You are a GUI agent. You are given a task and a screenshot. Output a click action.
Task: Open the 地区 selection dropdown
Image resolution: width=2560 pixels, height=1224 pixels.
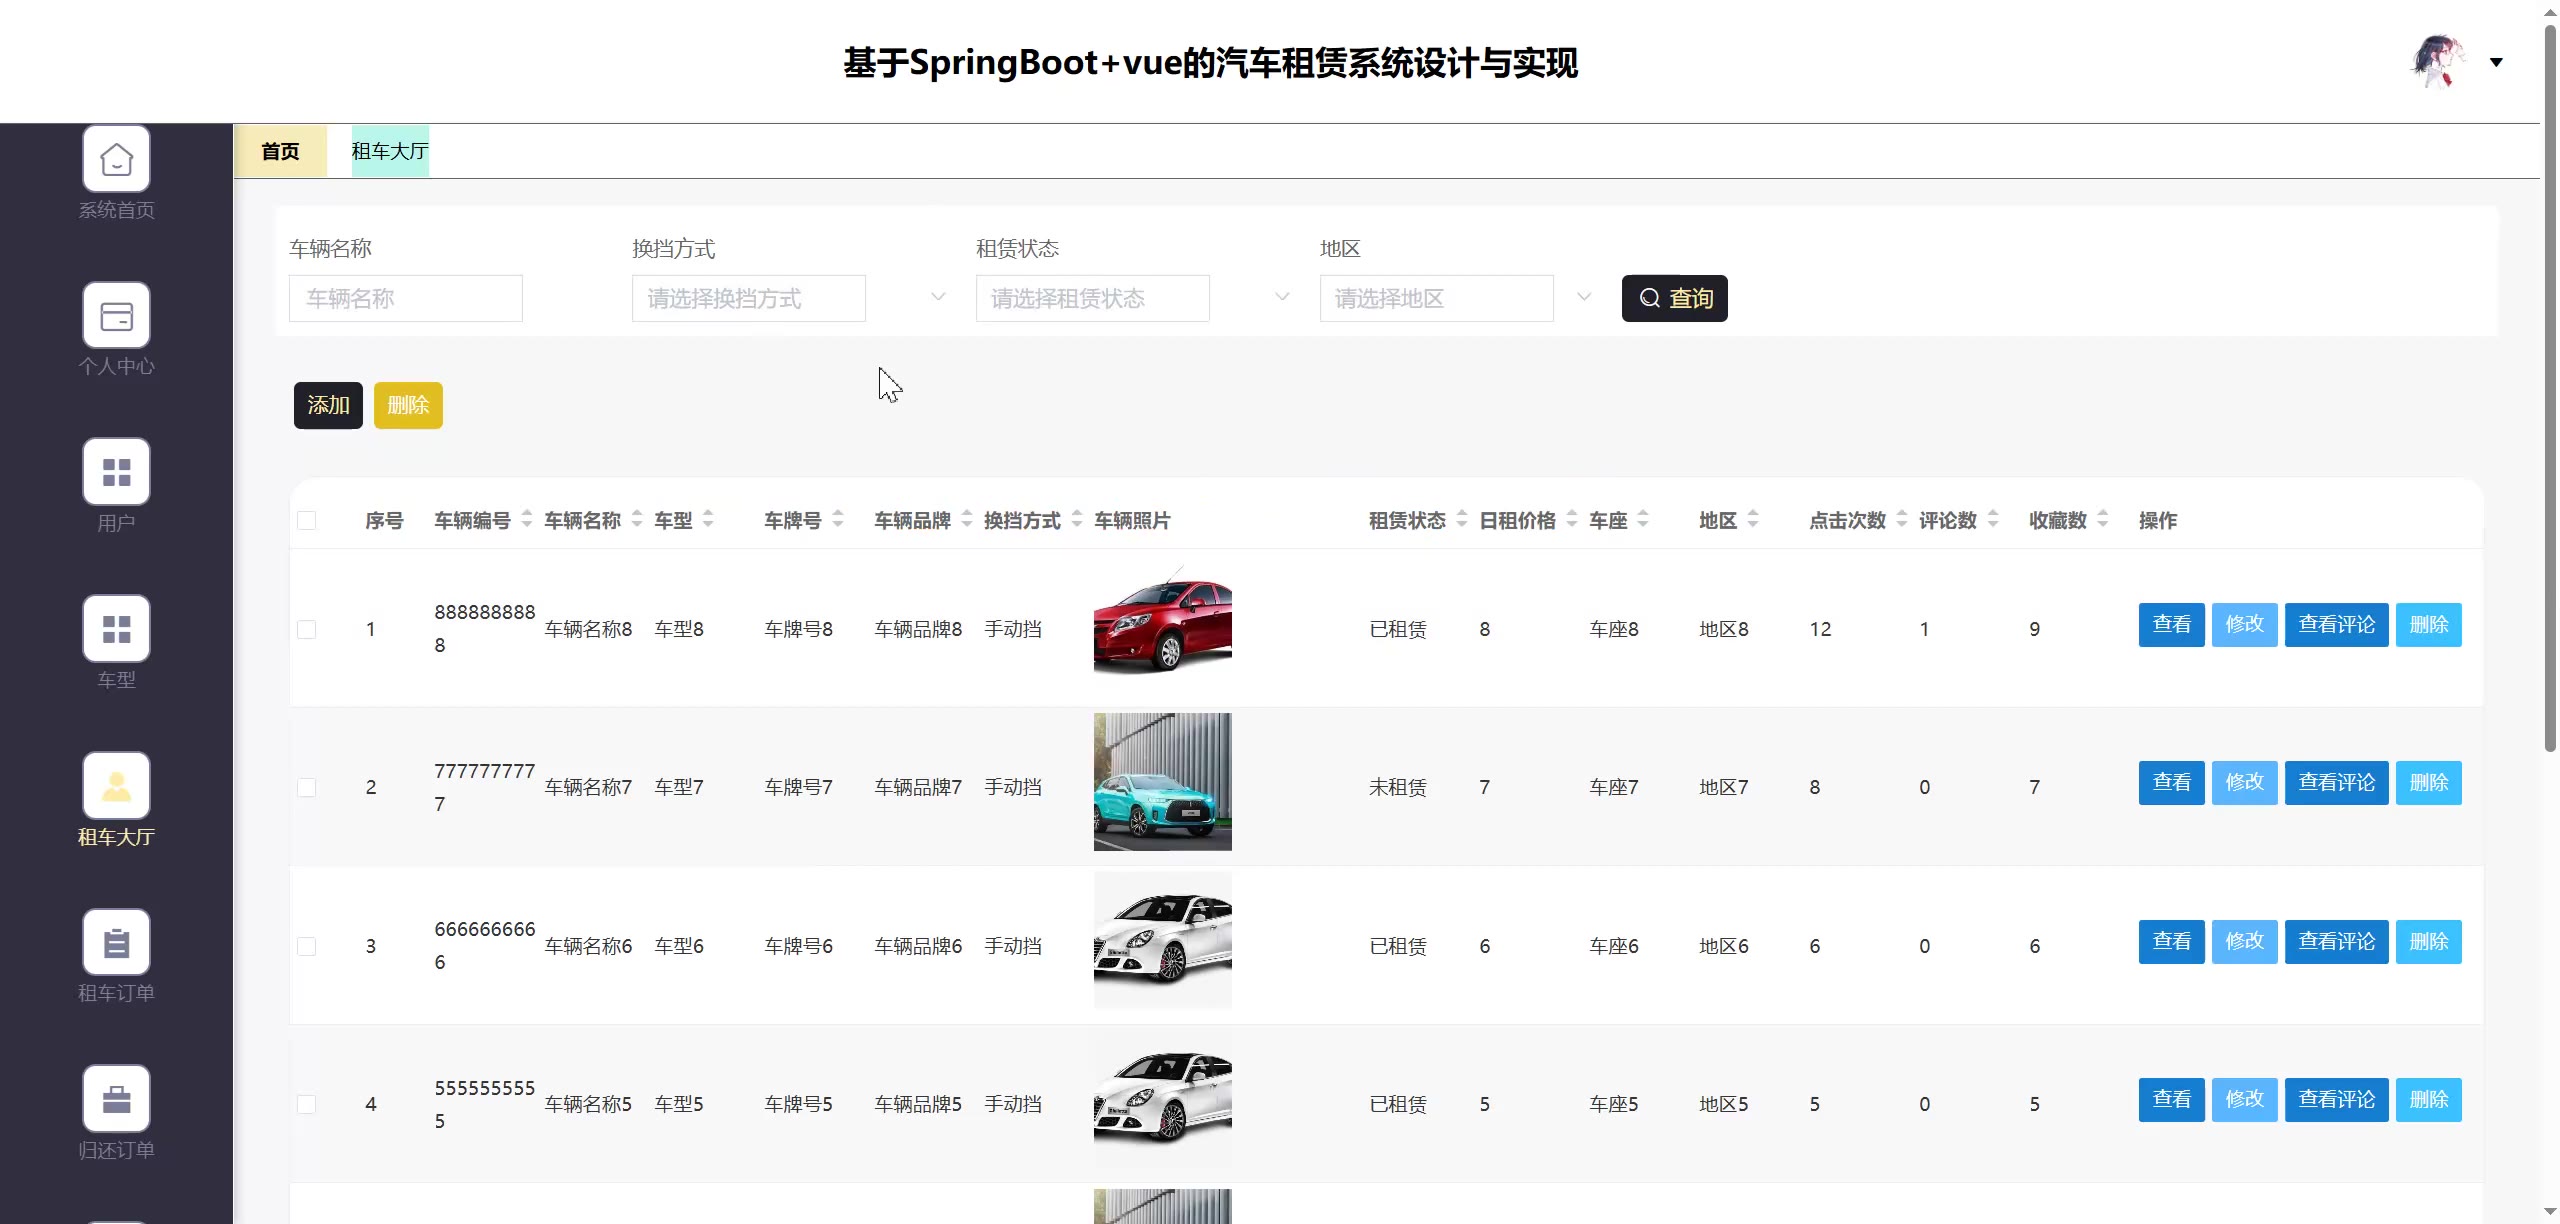[x=1436, y=298]
